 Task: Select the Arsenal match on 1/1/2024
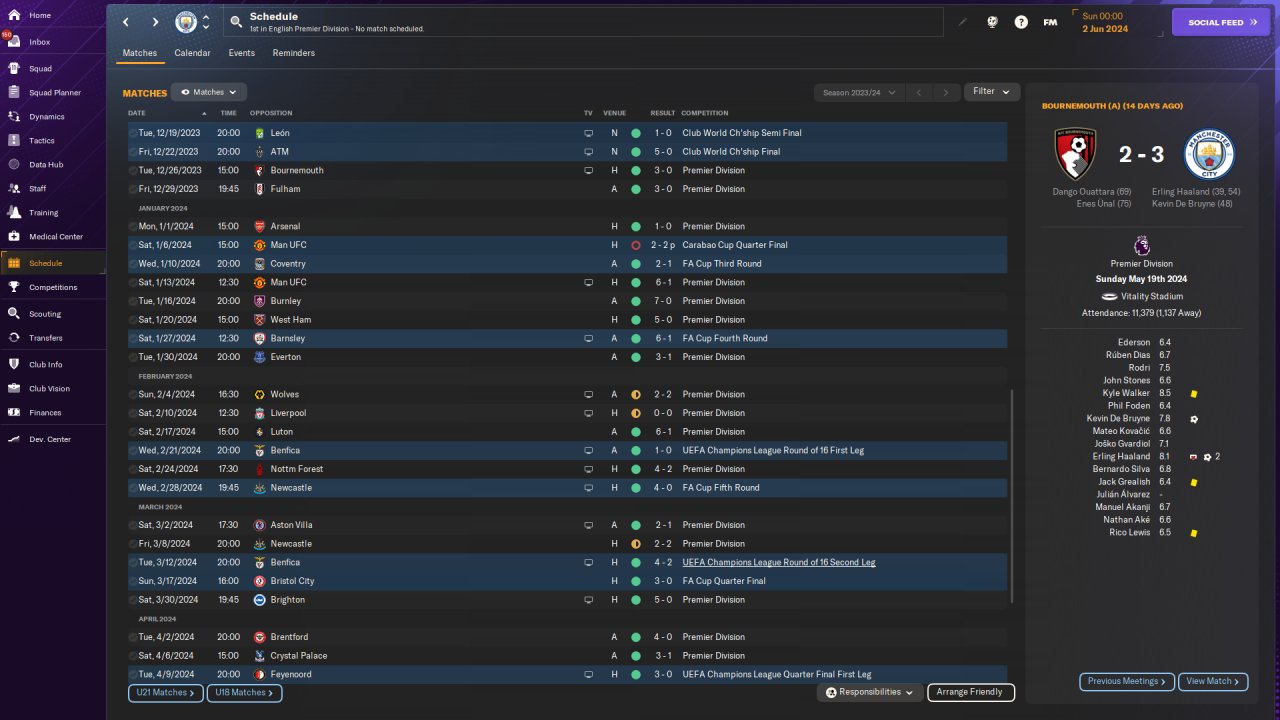coord(567,227)
